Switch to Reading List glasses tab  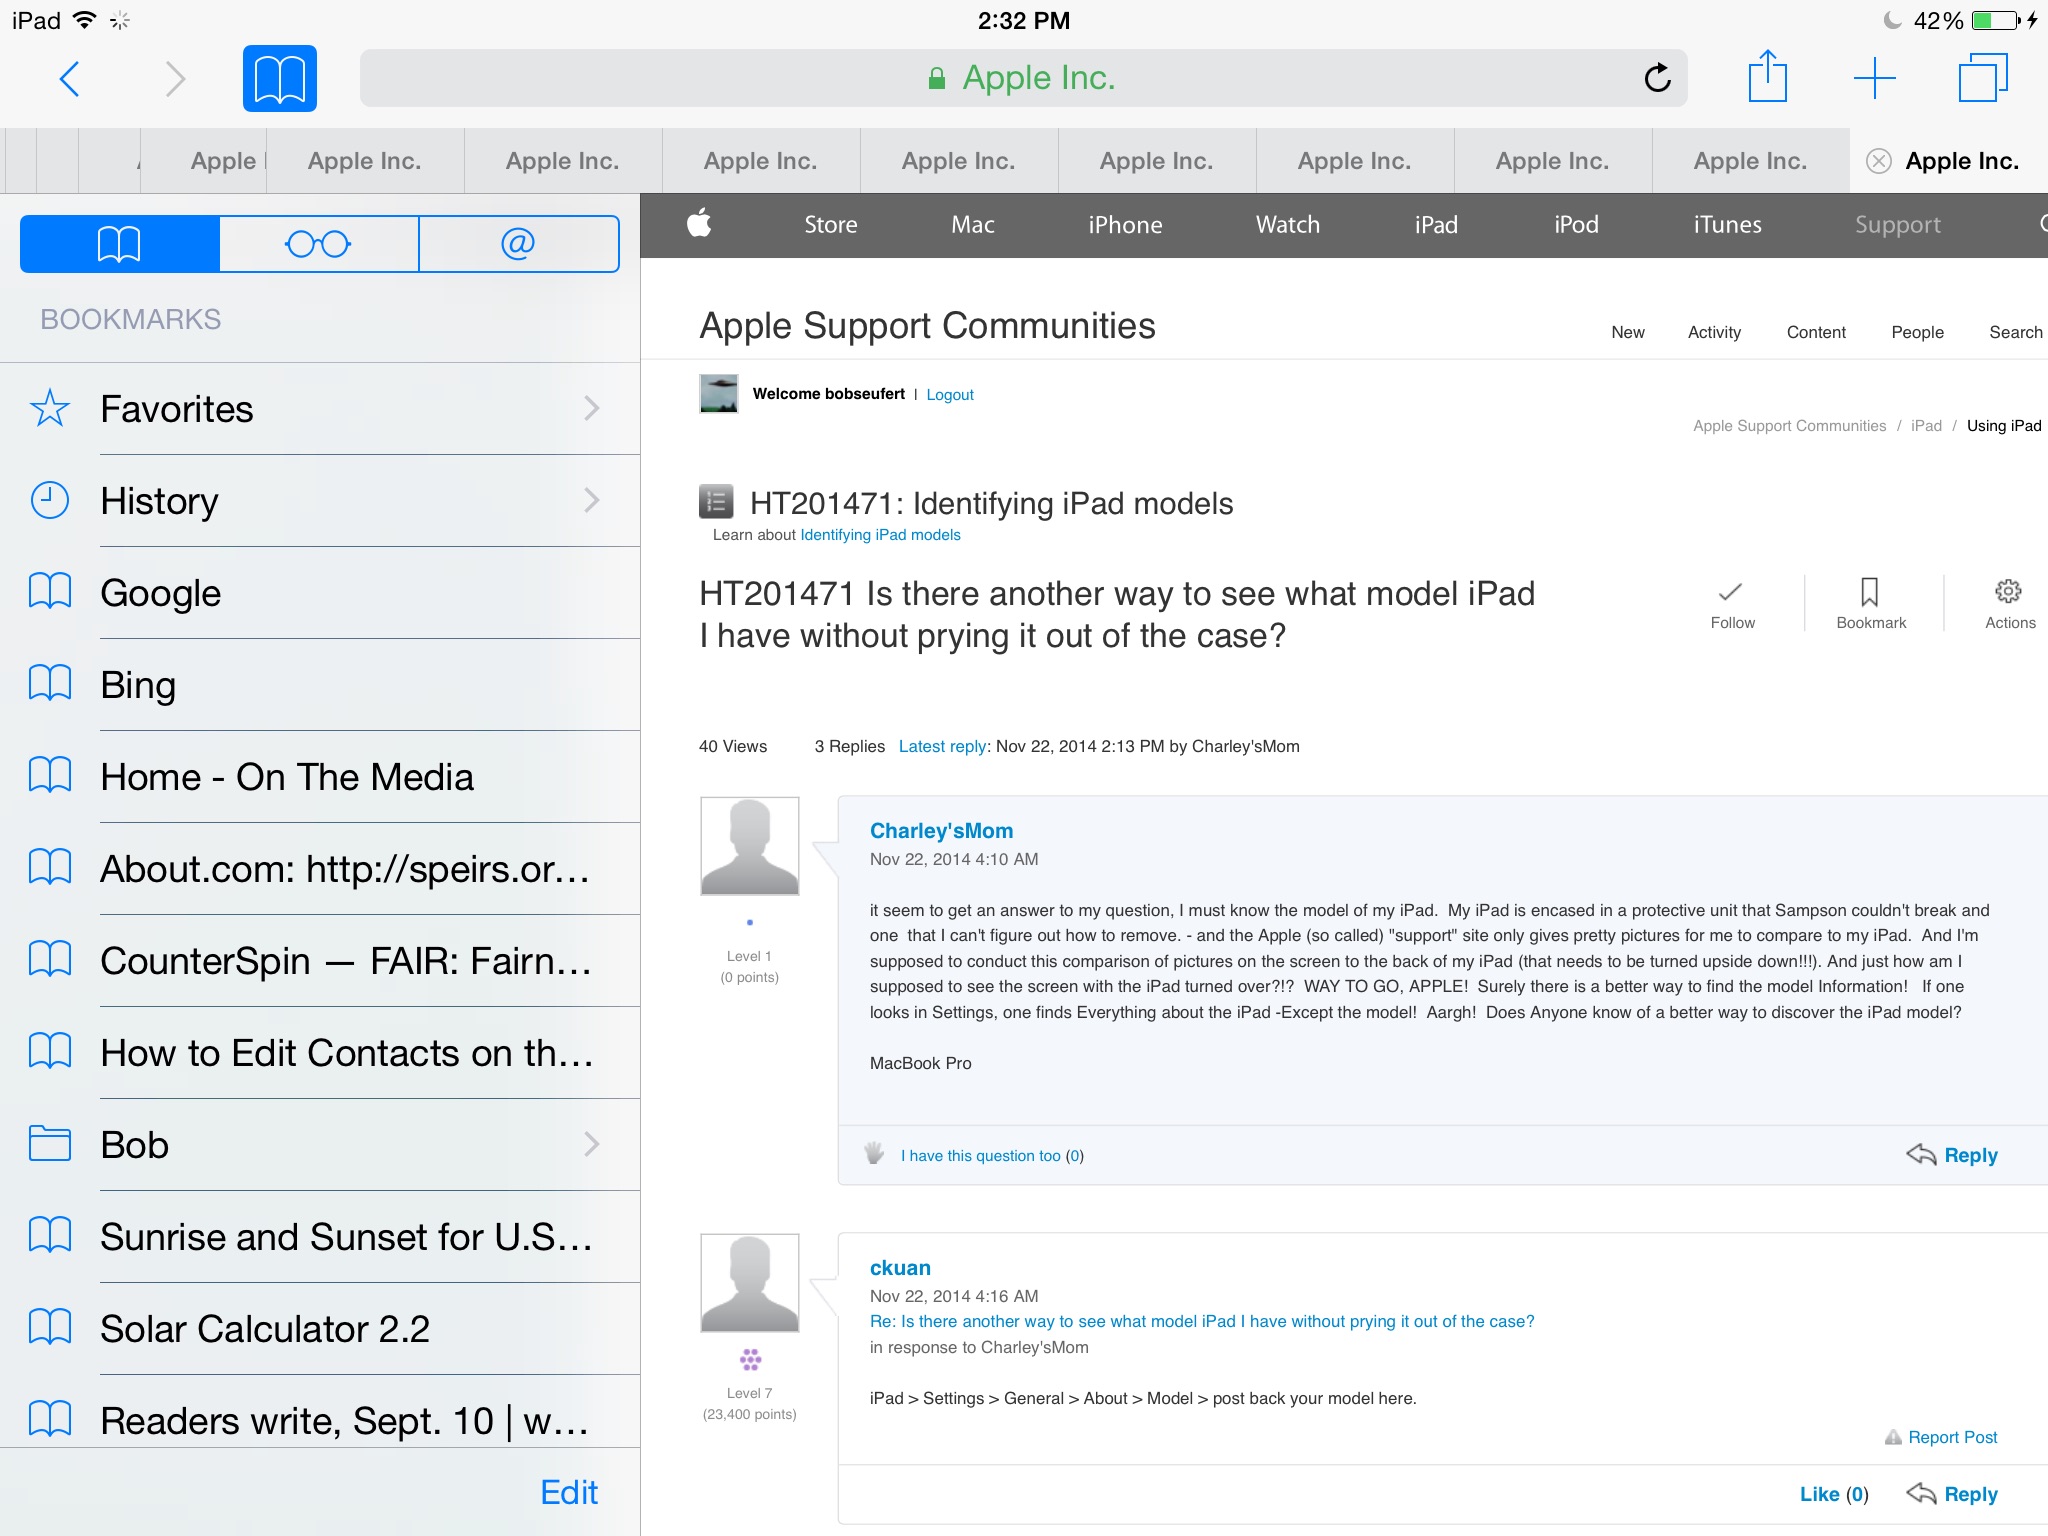point(318,243)
